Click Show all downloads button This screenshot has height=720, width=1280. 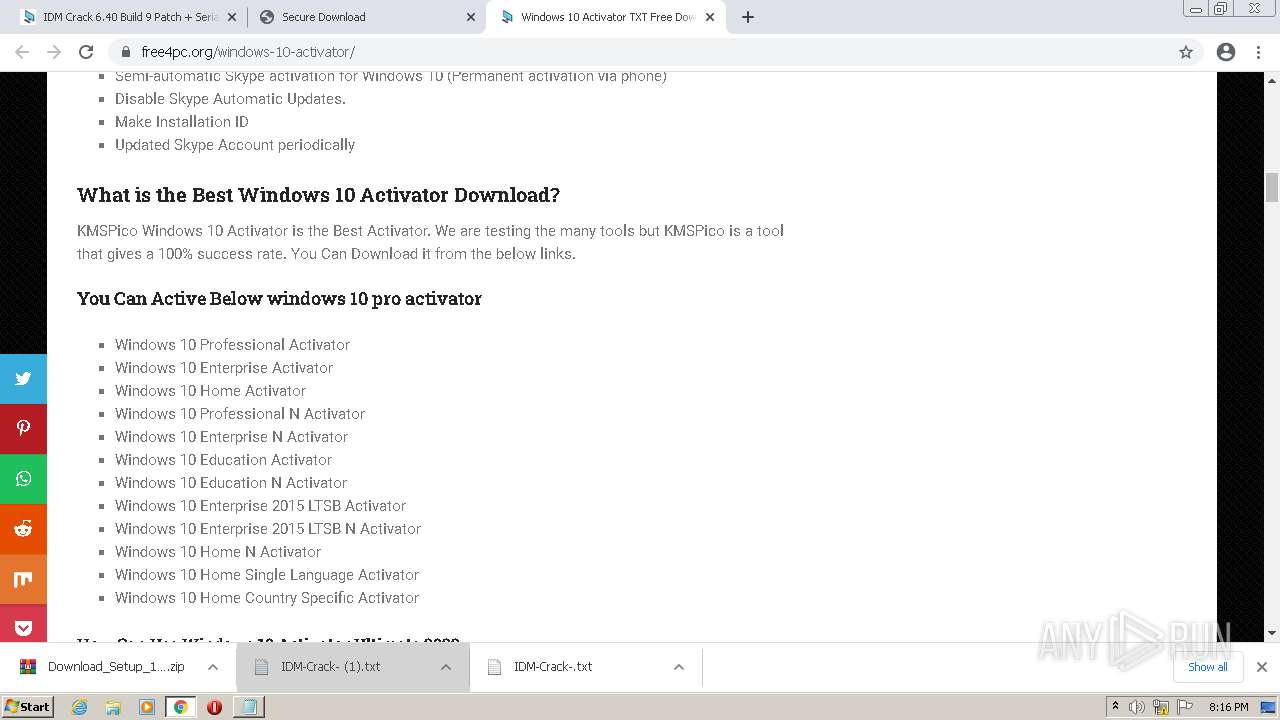click(1208, 667)
